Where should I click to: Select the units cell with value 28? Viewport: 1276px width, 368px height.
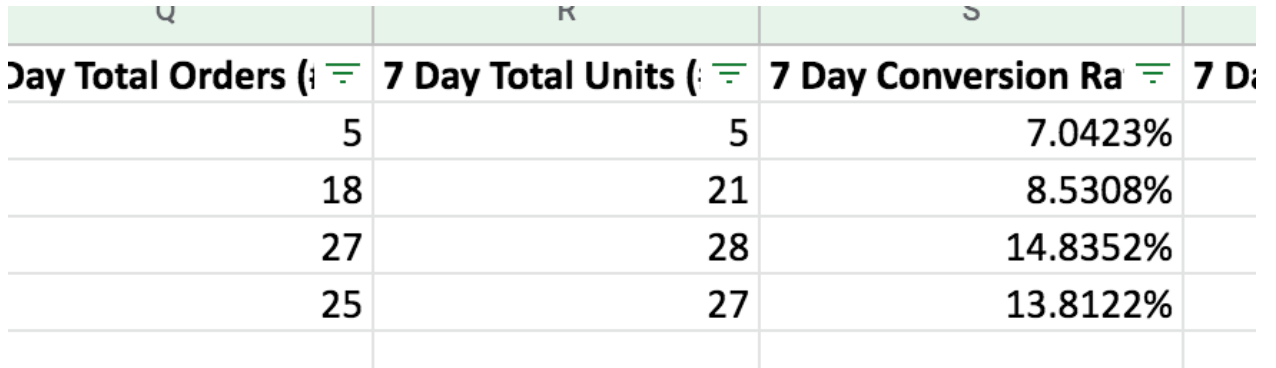[x=566, y=245]
